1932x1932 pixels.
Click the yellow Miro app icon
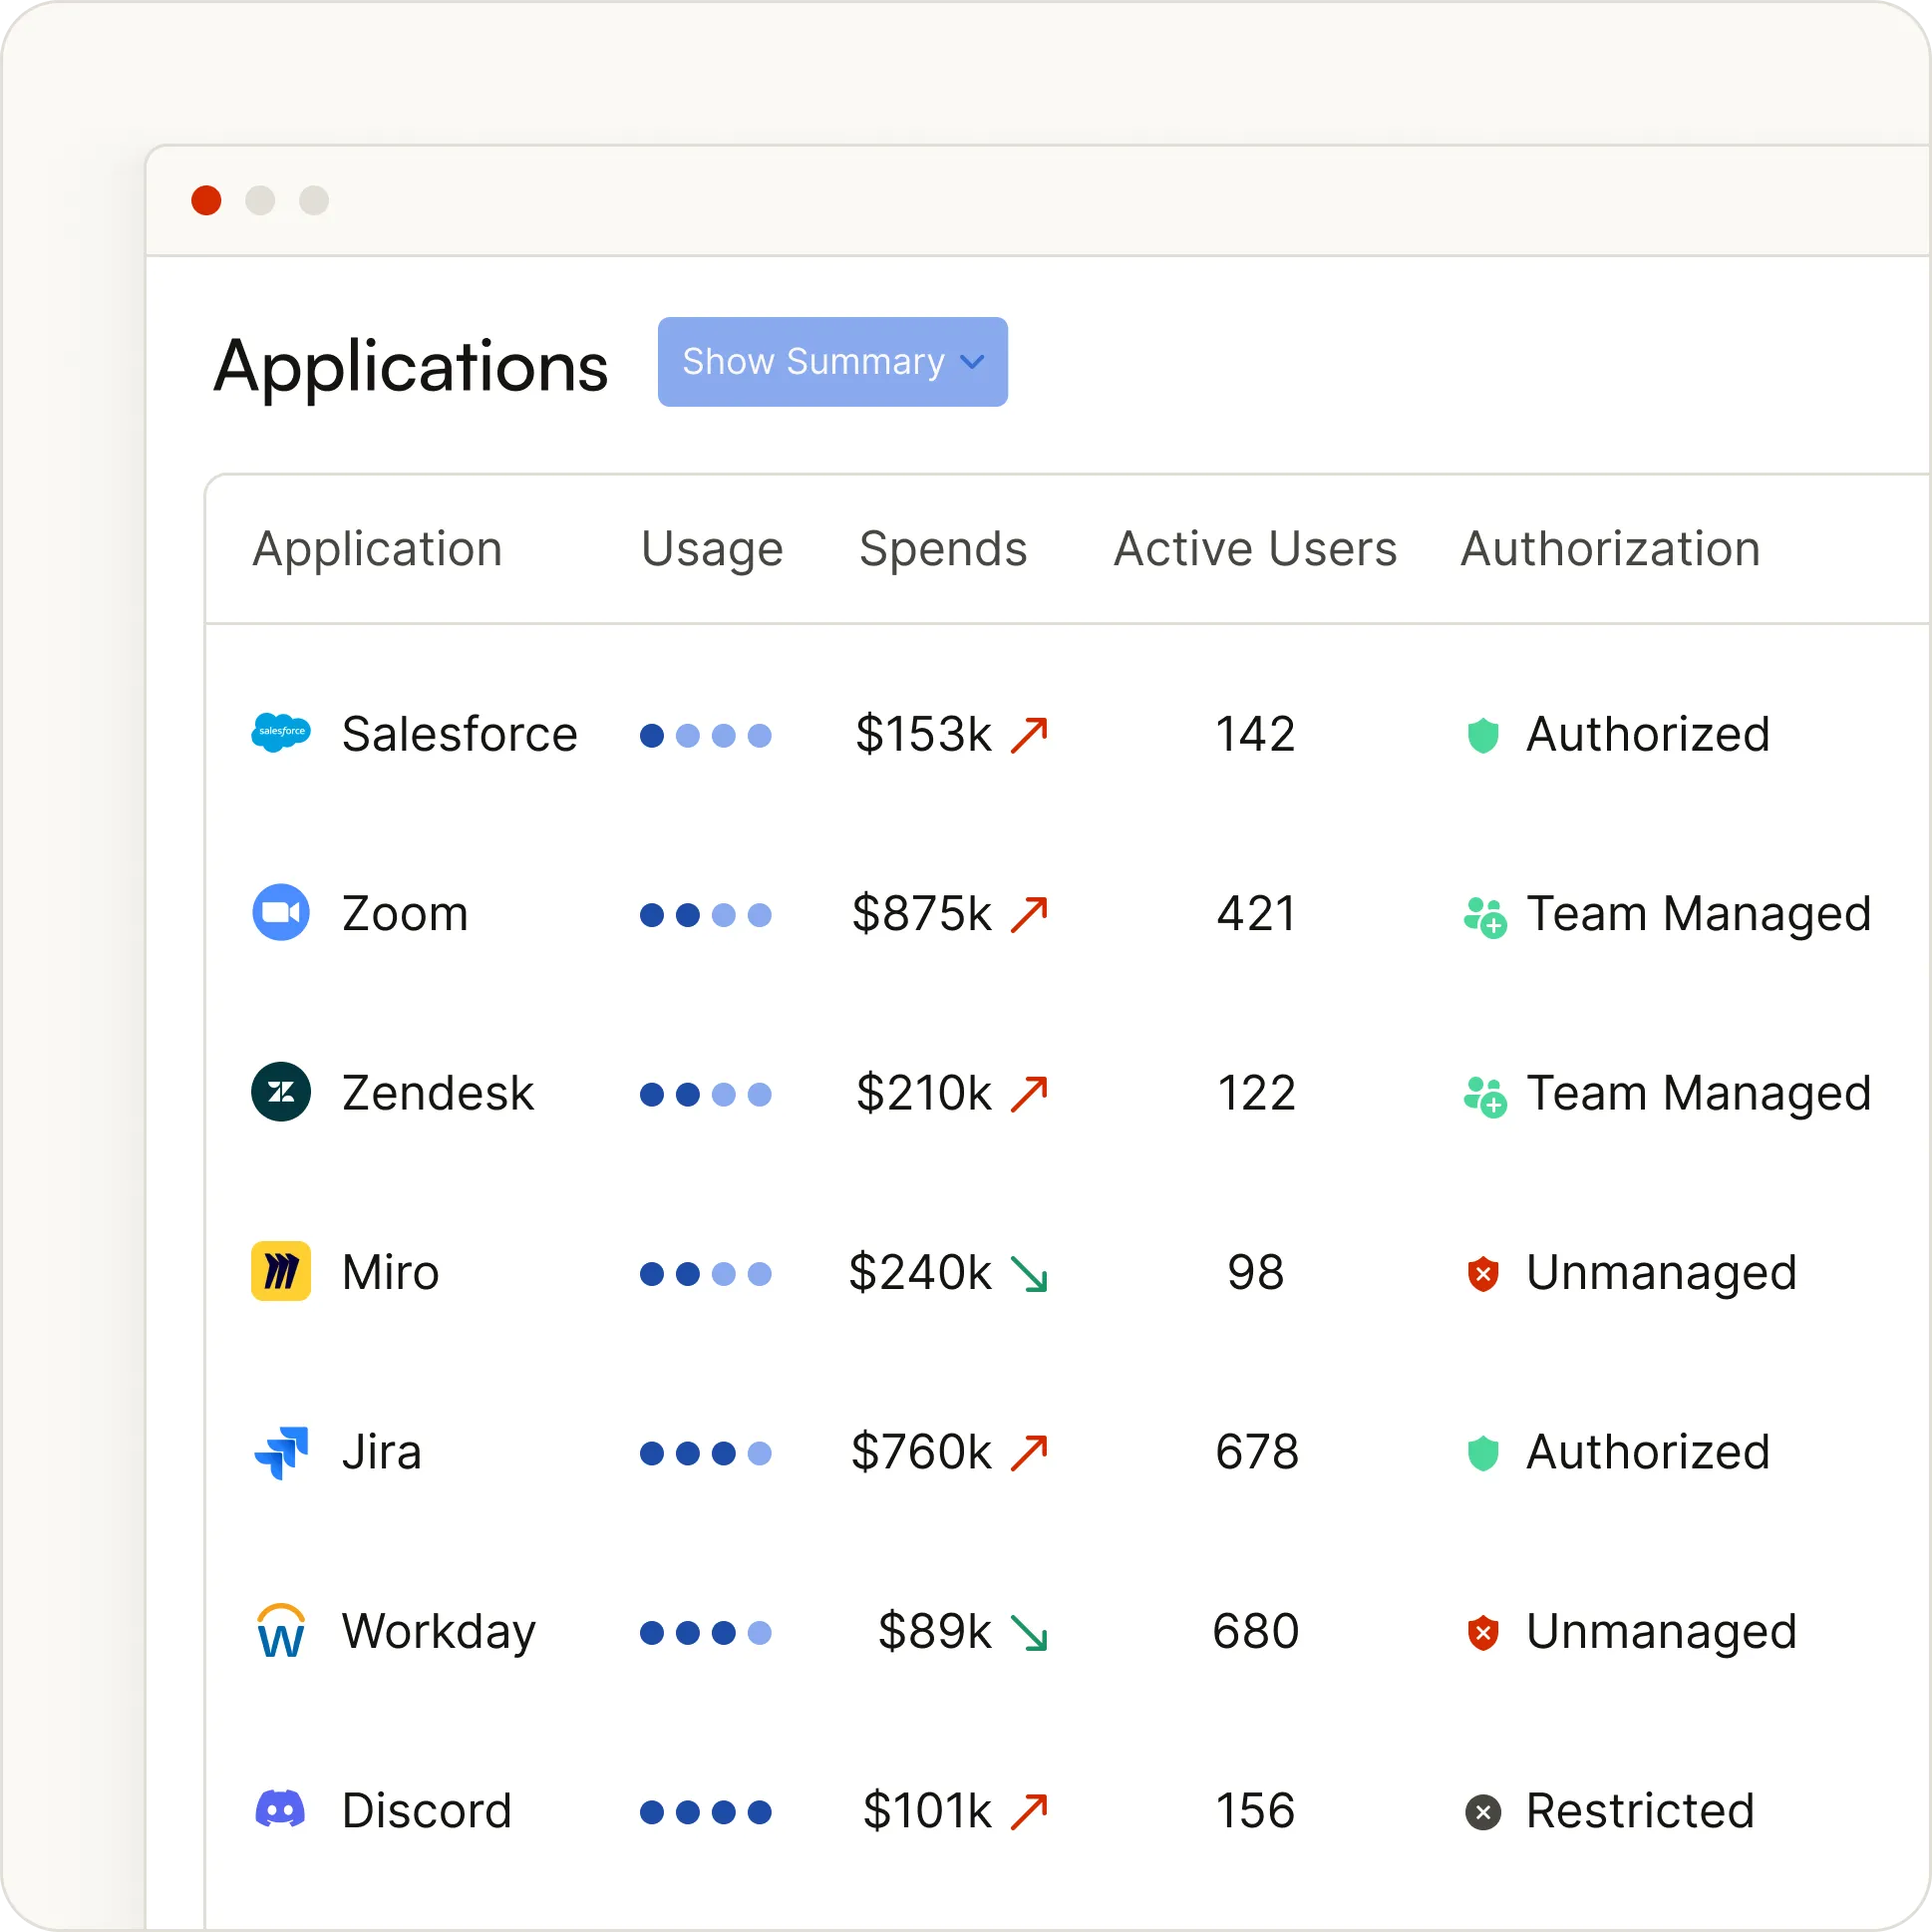[x=281, y=1272]
